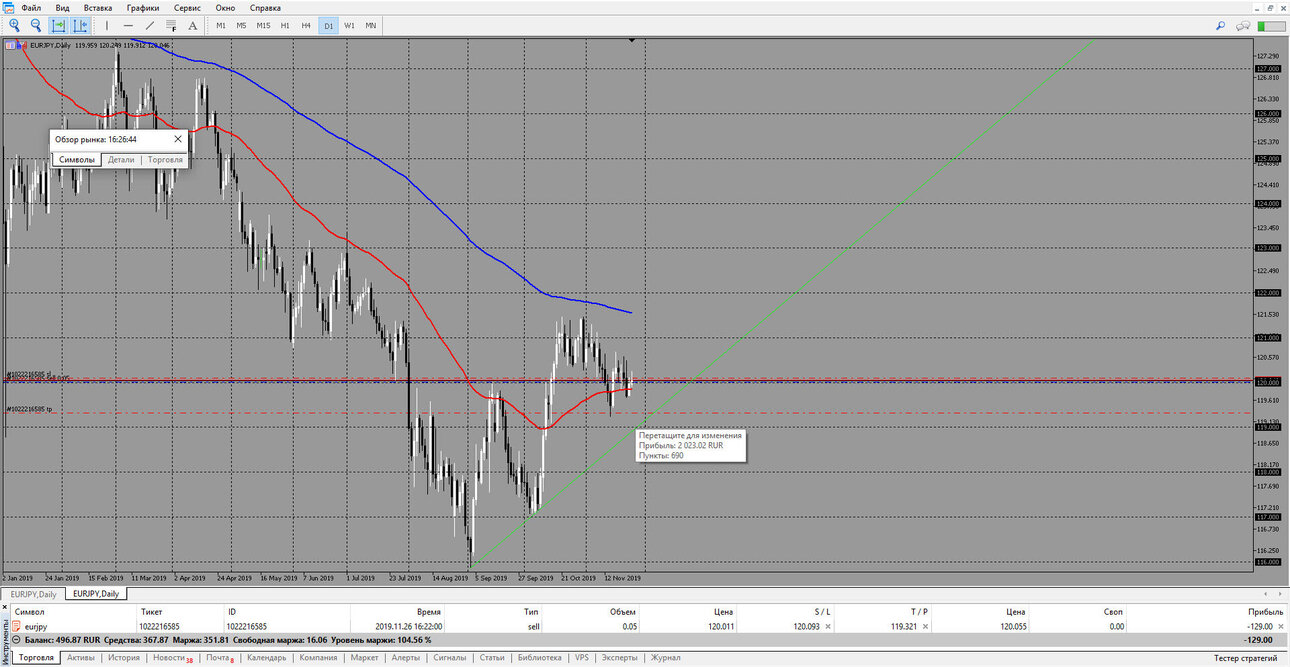Zoom in on the chart
The height and width of the screenshot is (667, 1290).
[x=14, y=25]
